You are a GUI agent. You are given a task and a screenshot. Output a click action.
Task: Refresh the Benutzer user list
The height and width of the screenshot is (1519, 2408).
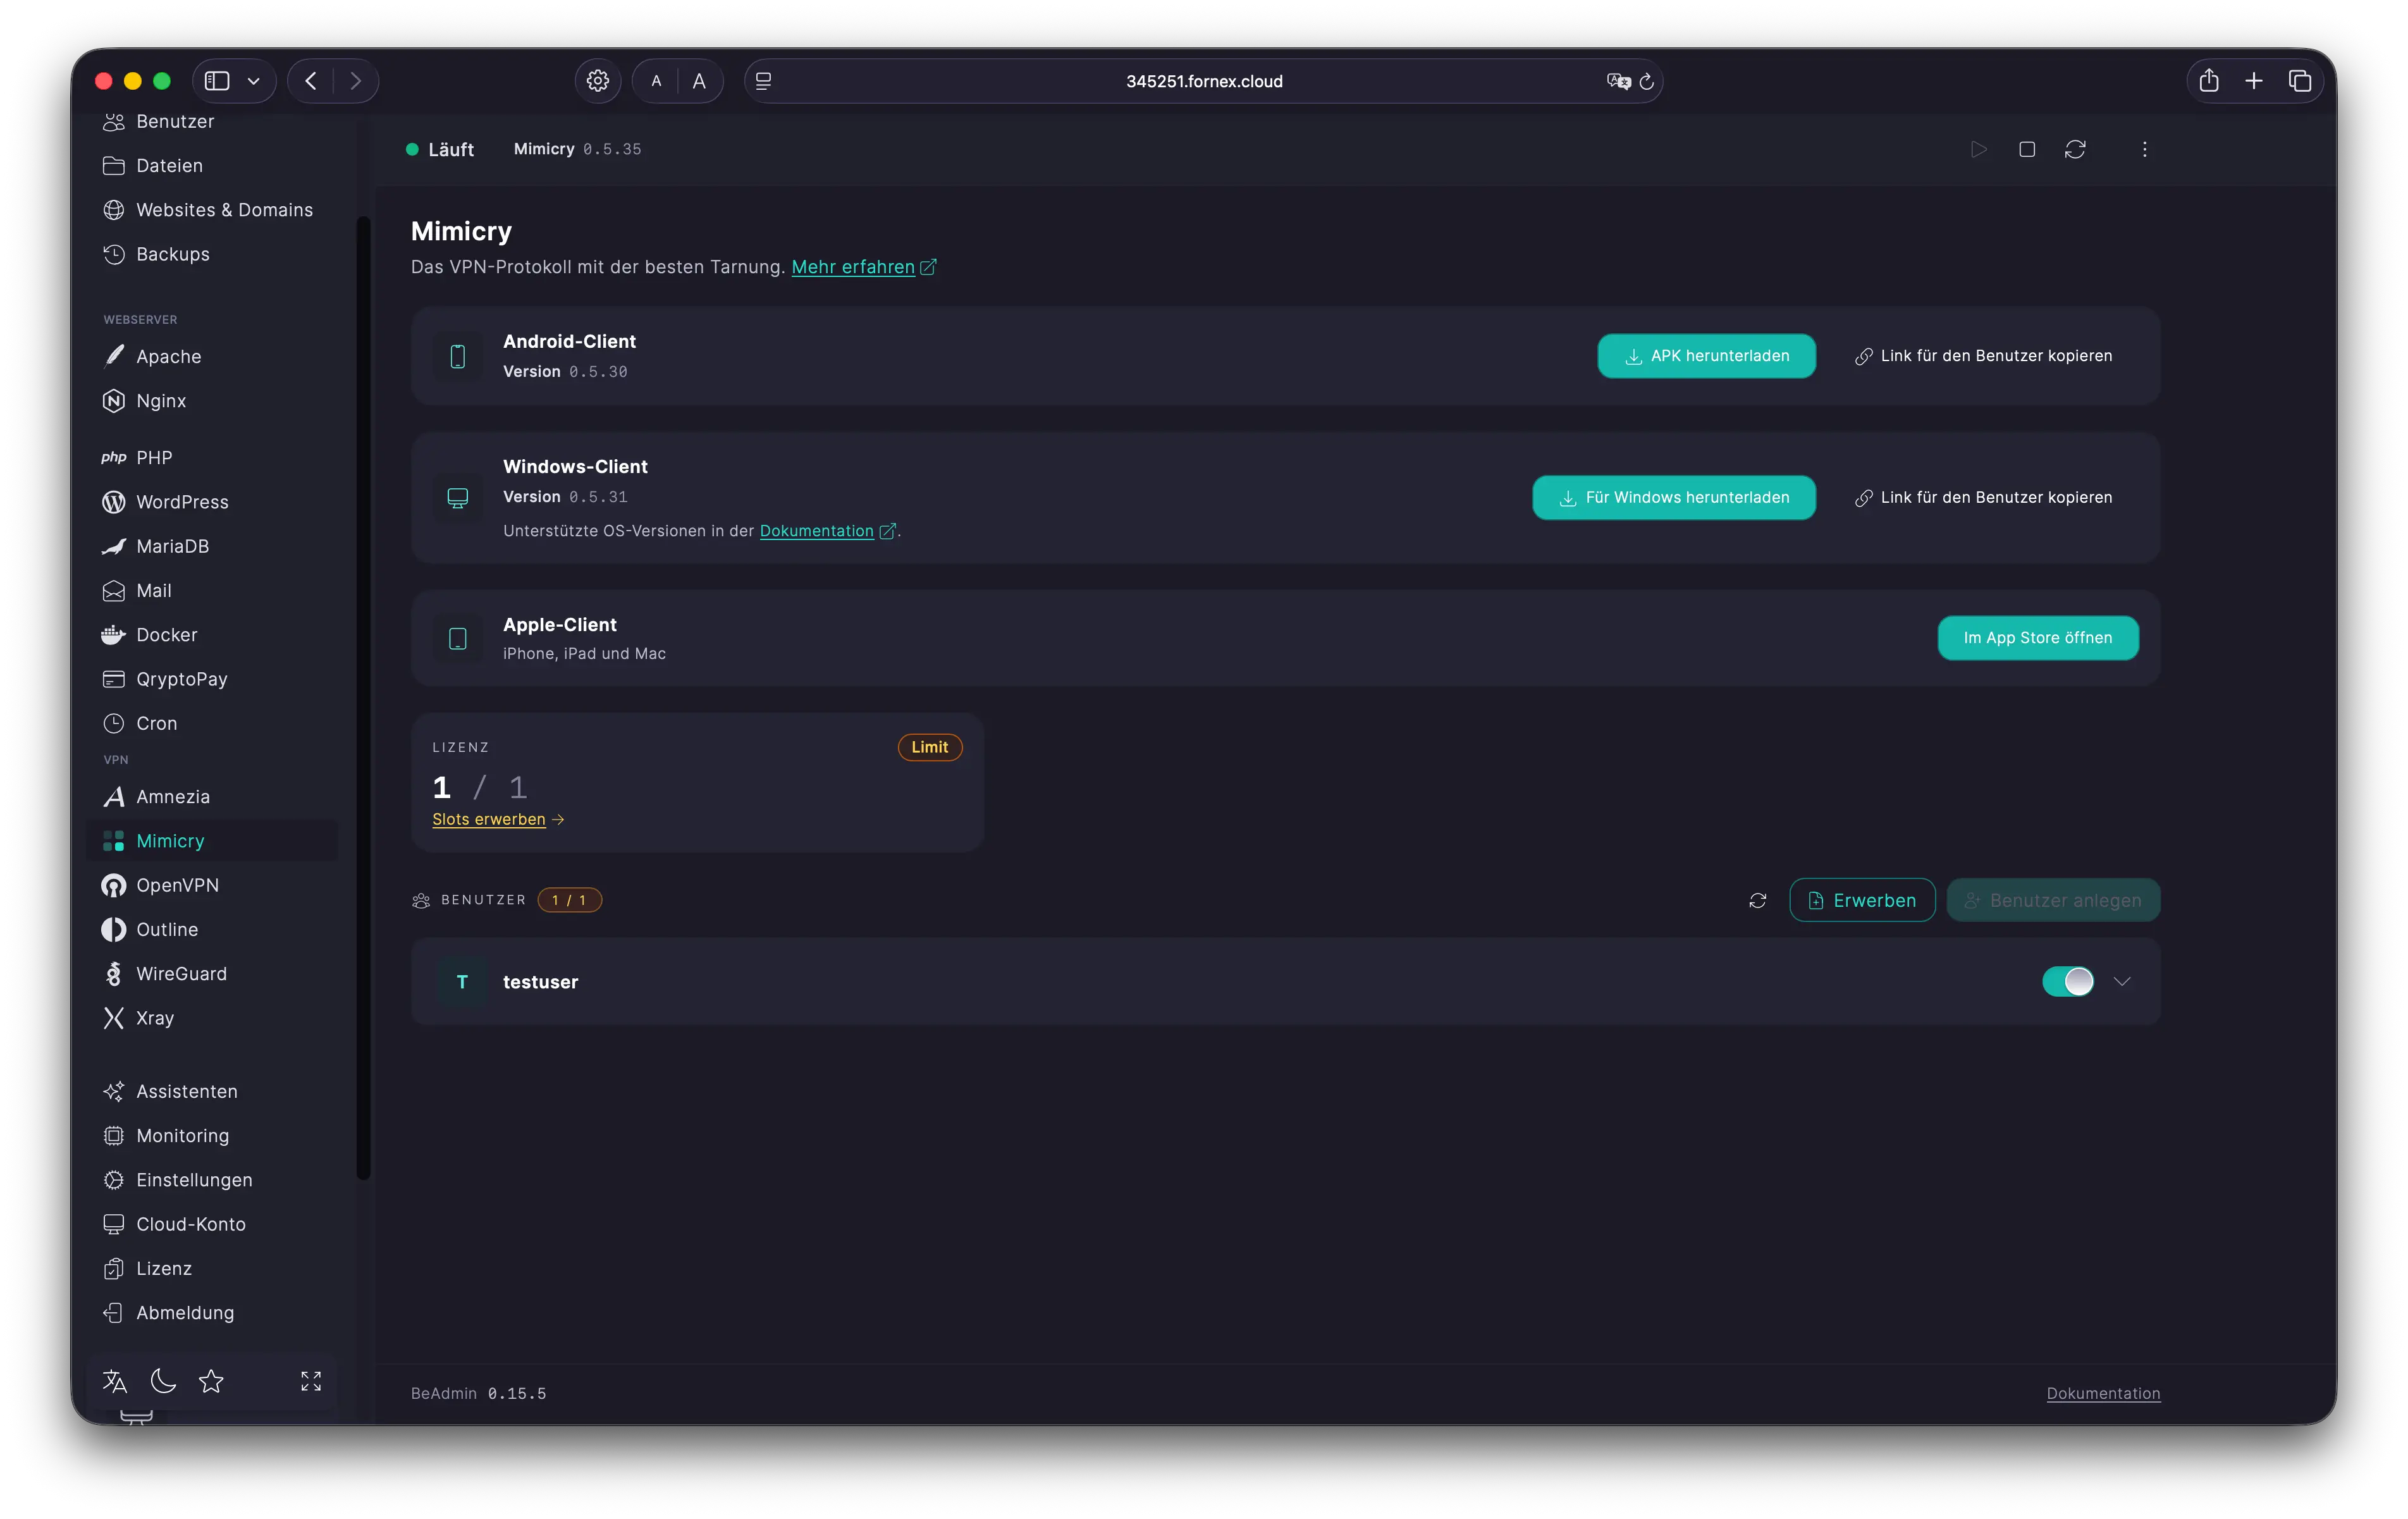[1757, 900]
